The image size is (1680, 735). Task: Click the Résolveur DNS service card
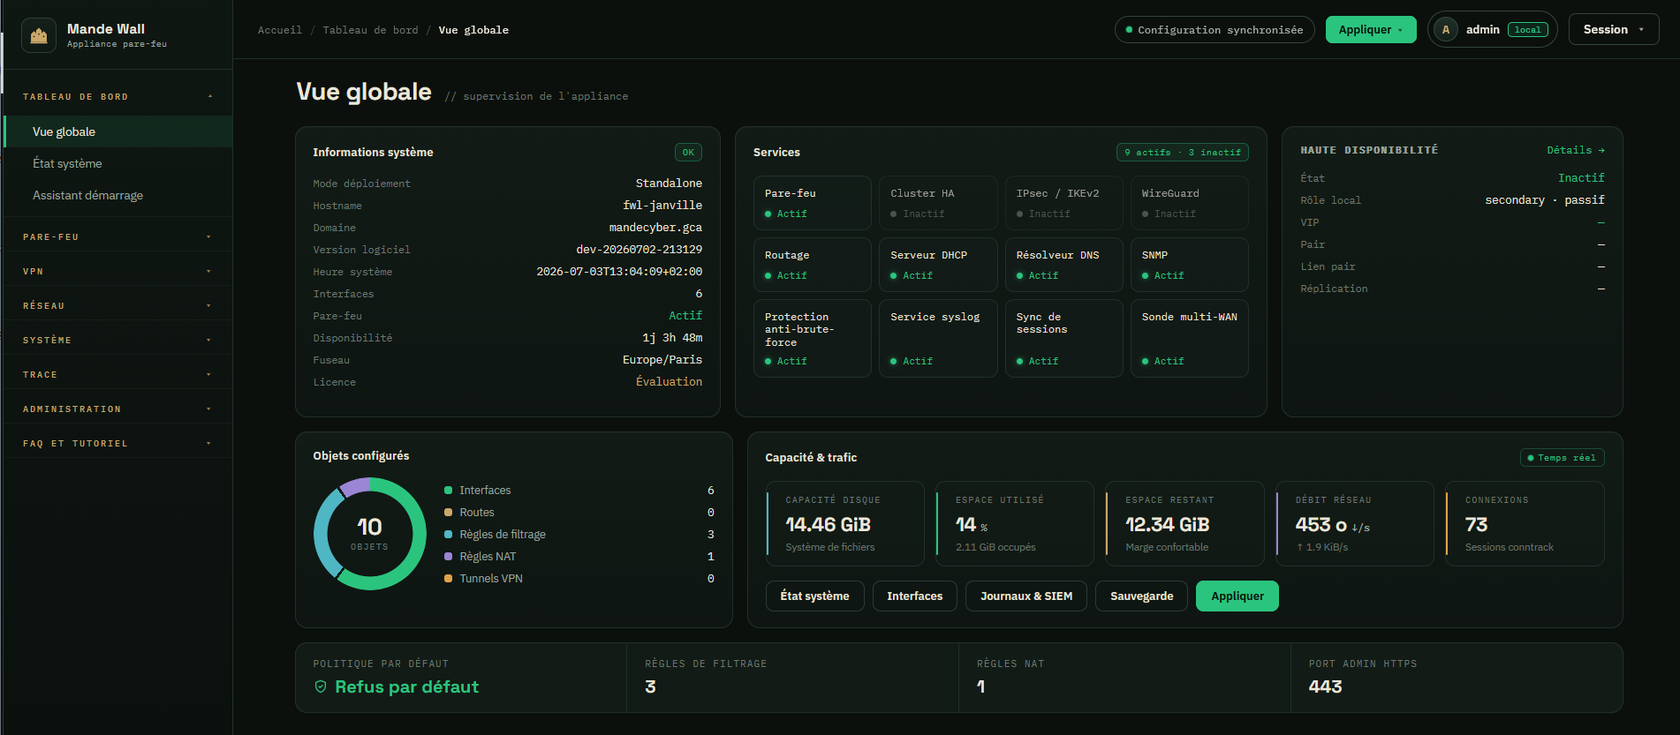click(x=1064, y=265)
